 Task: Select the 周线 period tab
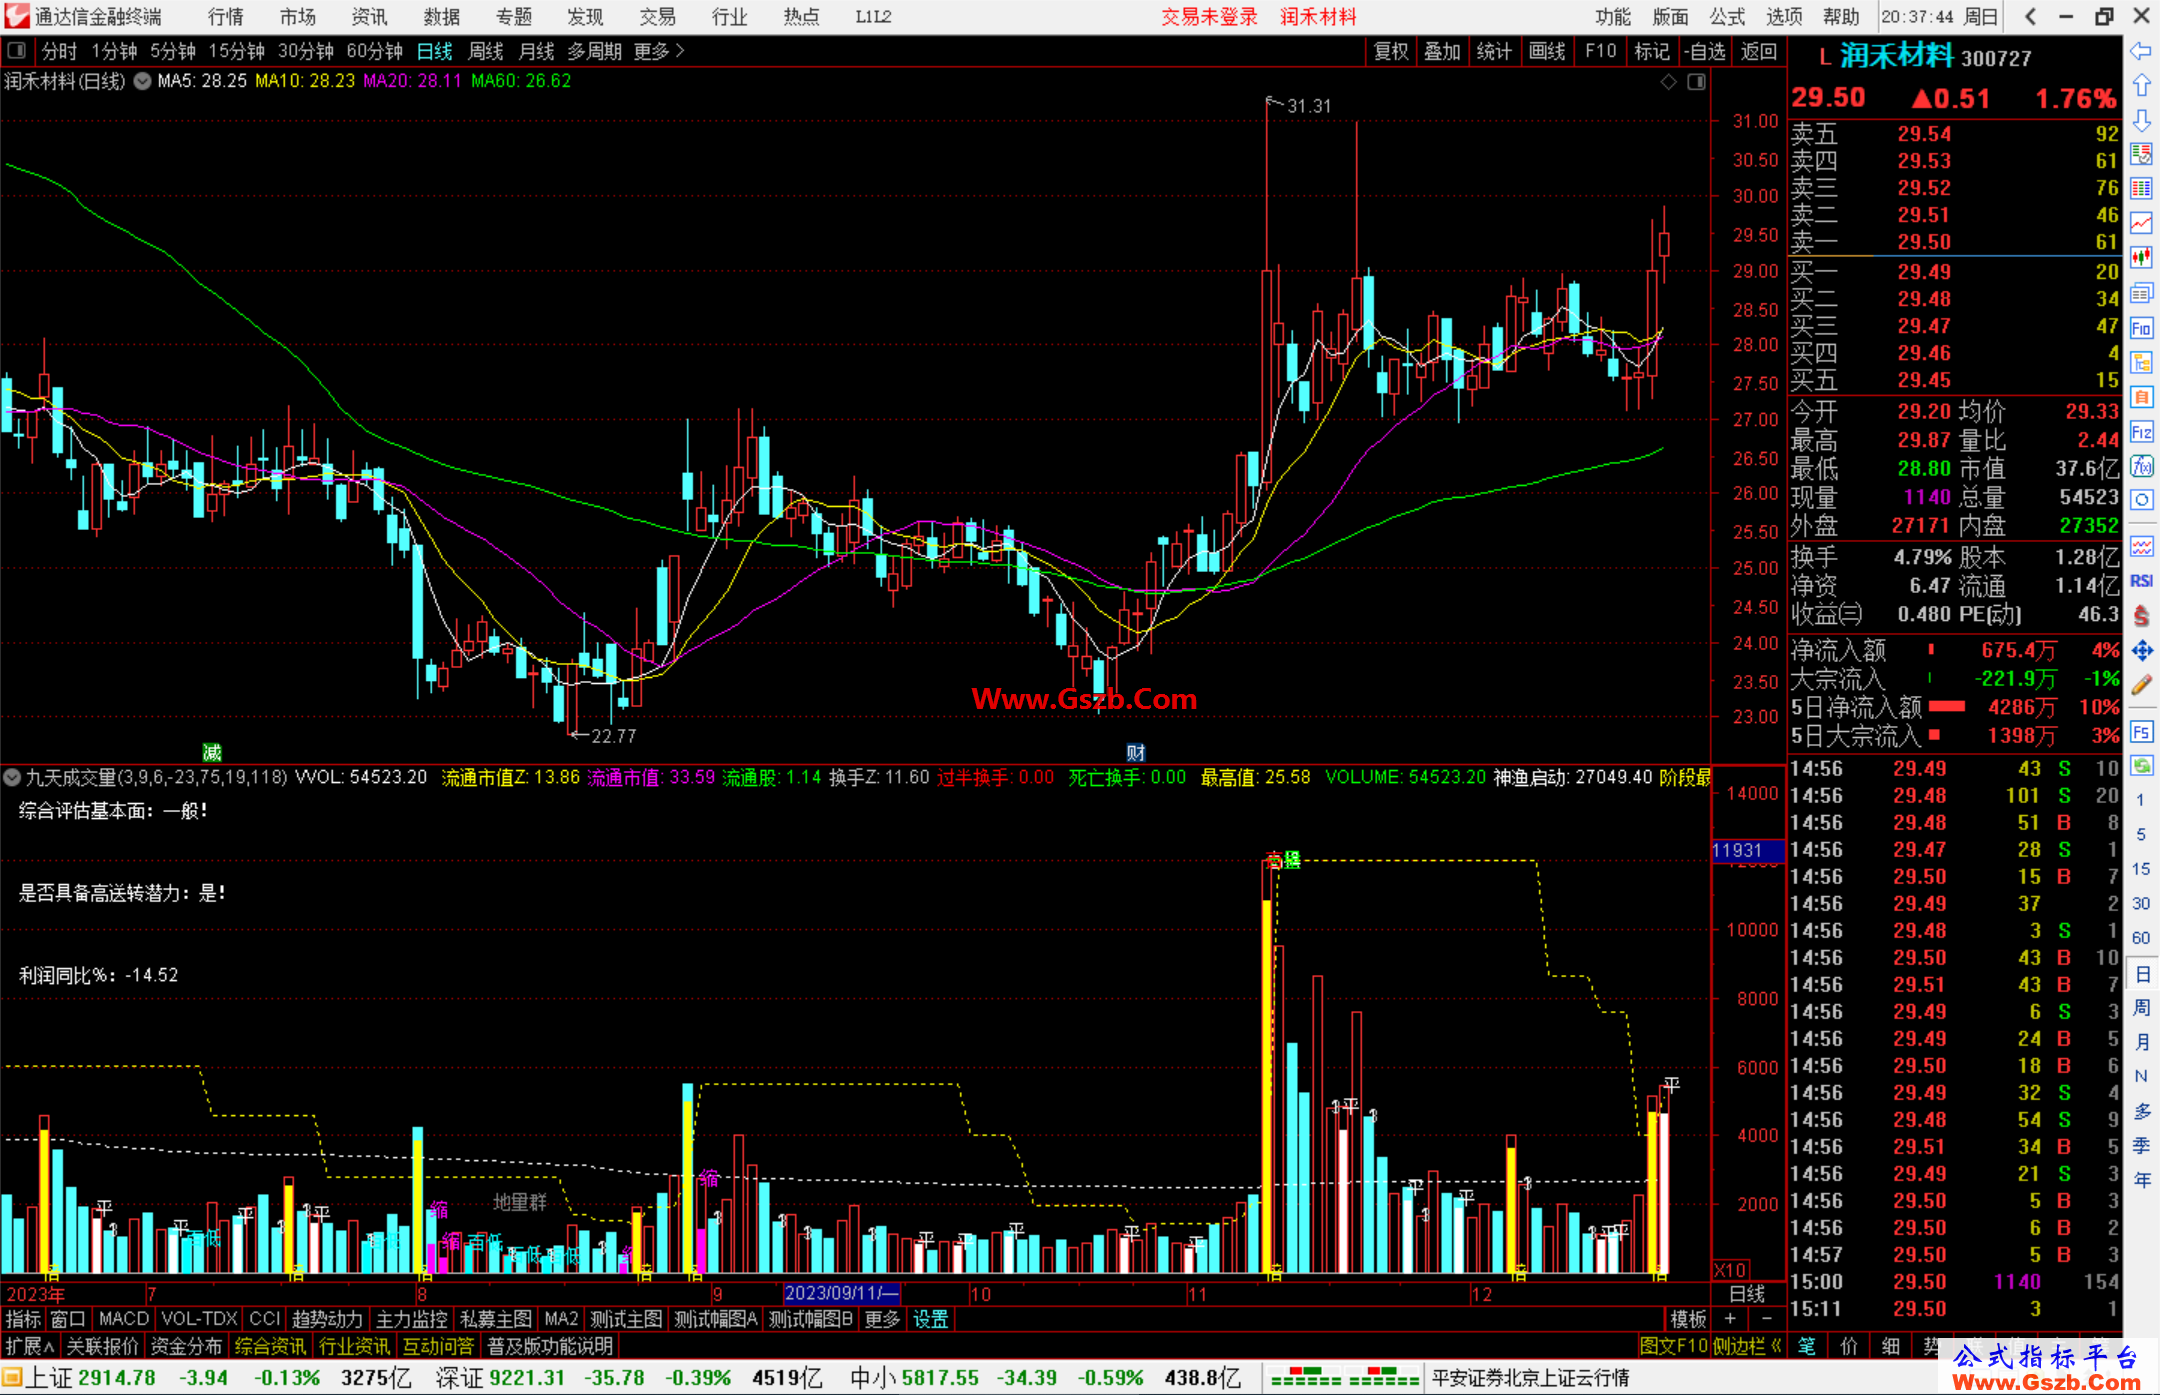[486, 51]
